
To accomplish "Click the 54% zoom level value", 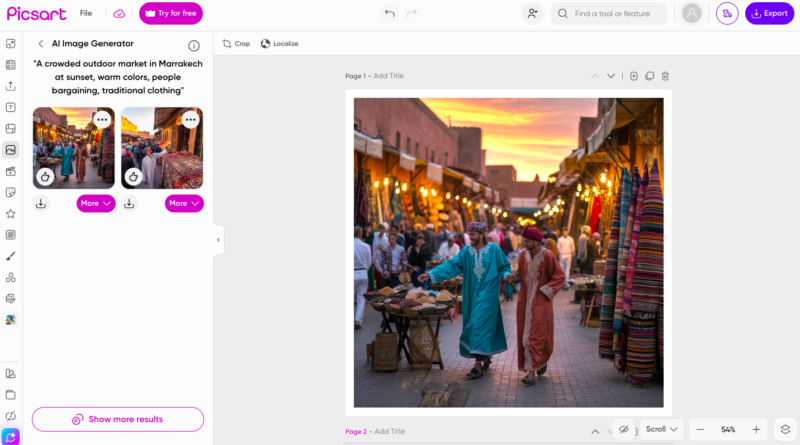I will 728,430.
